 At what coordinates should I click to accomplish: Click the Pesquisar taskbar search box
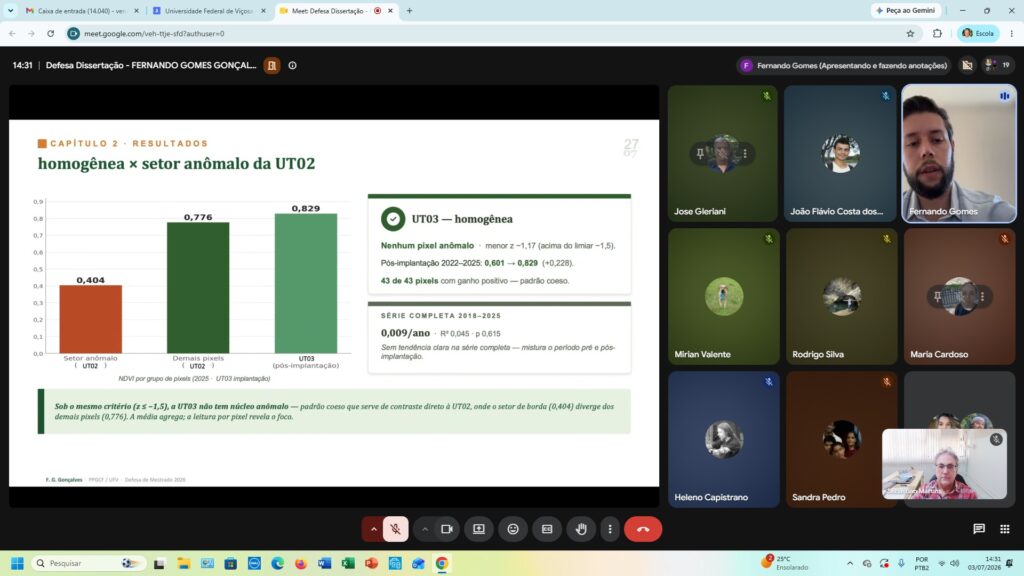(88, 563)
